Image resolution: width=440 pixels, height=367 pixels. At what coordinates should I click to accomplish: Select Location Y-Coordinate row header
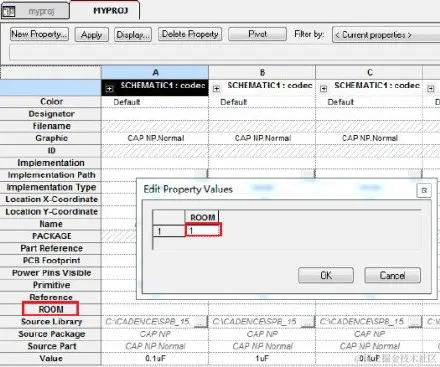point(51,212)
